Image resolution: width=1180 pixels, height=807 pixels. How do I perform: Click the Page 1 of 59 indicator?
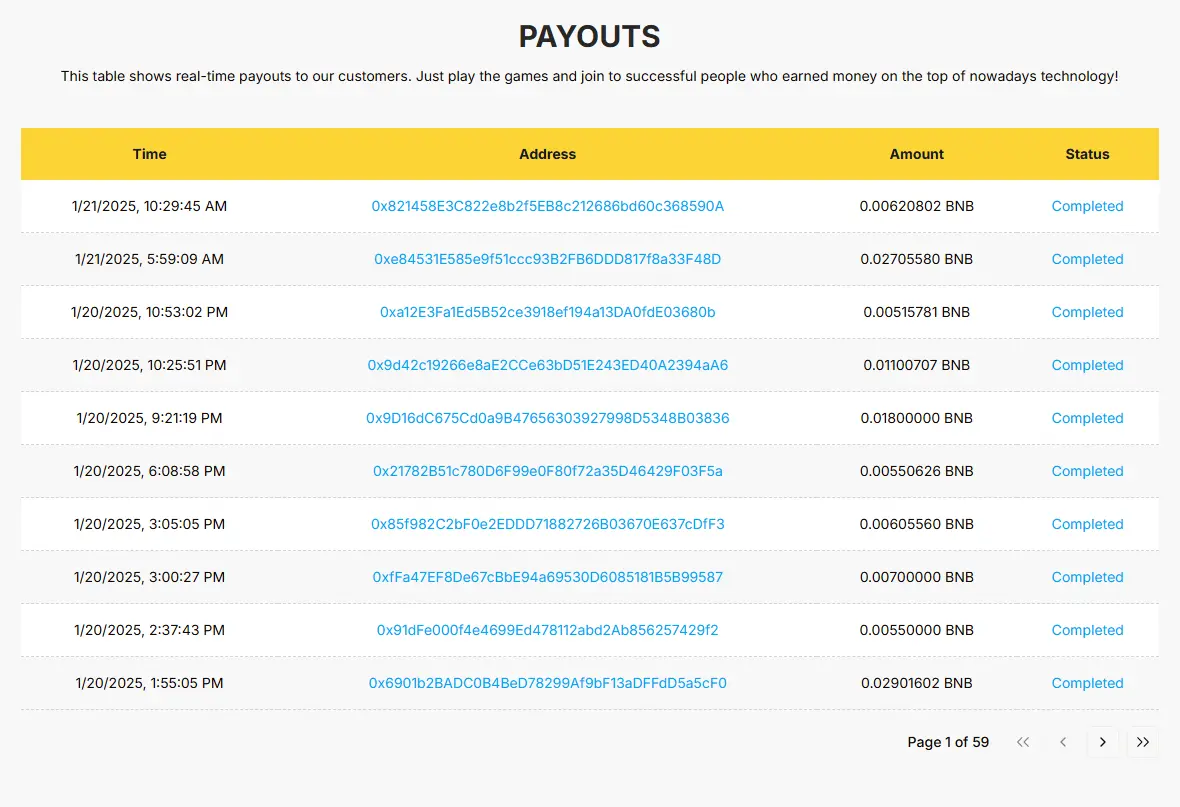948,742
